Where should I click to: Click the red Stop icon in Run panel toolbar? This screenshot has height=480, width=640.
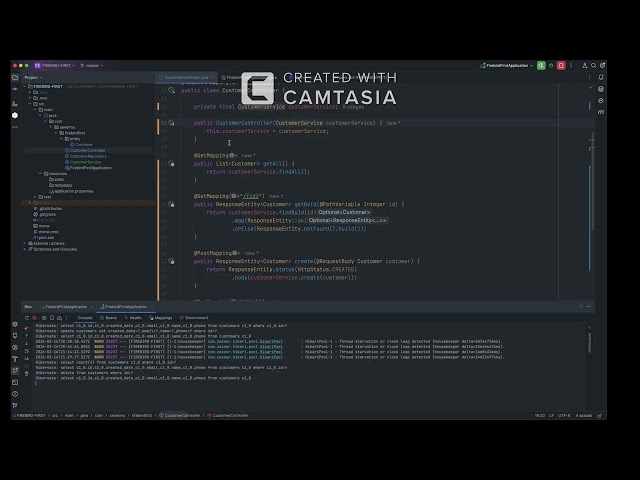point(35,318)
